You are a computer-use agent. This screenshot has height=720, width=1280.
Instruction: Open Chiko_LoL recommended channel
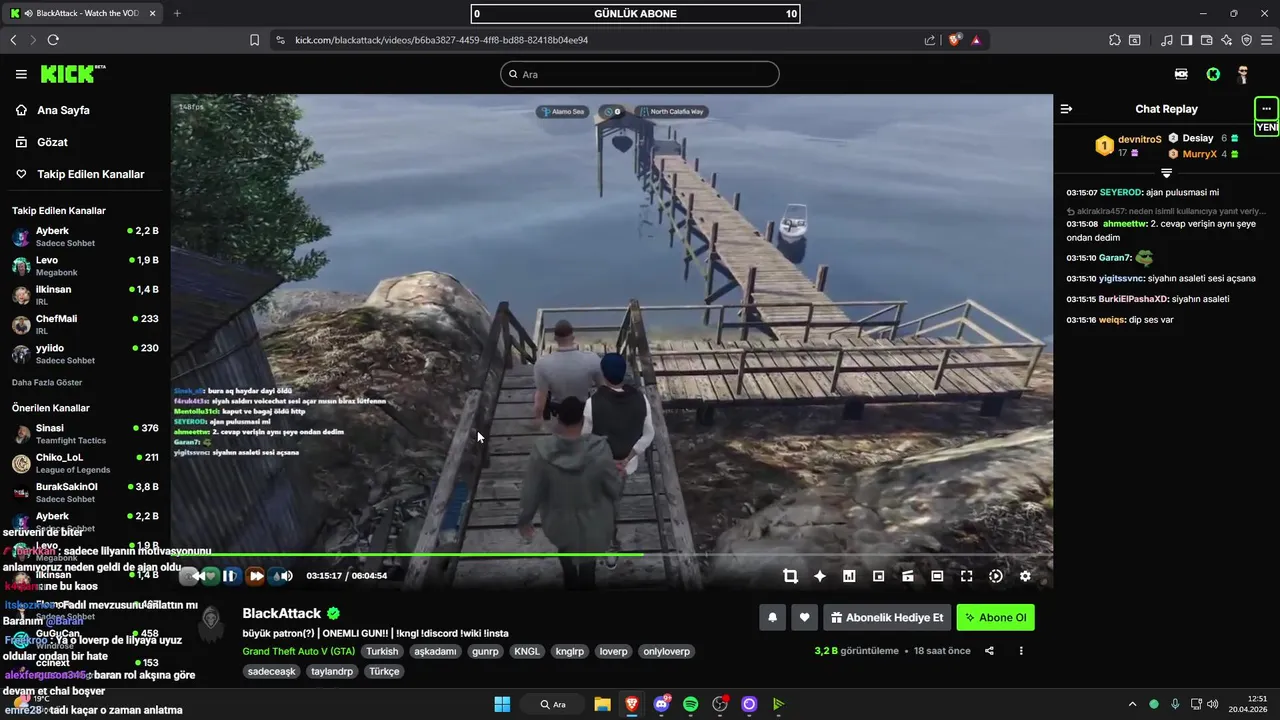tap(85, 463)
